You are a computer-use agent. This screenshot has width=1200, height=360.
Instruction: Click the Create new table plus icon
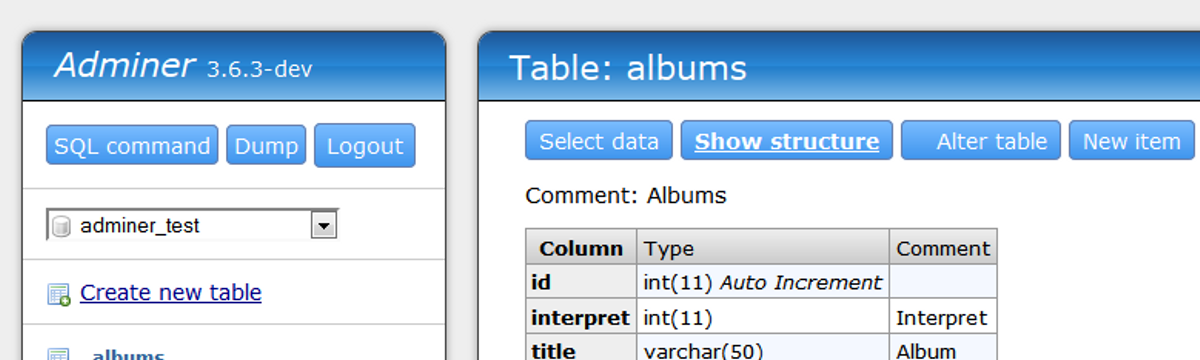(x=59, y=294)
